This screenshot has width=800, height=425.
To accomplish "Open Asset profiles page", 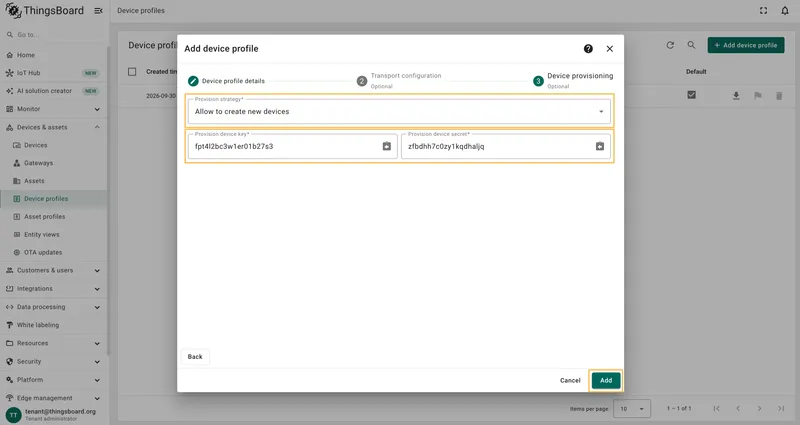I will pos(54,217).
